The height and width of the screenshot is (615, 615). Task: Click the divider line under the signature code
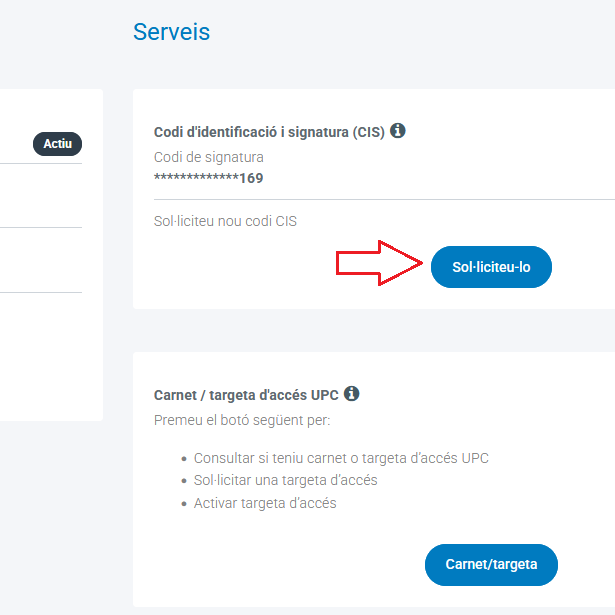[x=380, y=200]
